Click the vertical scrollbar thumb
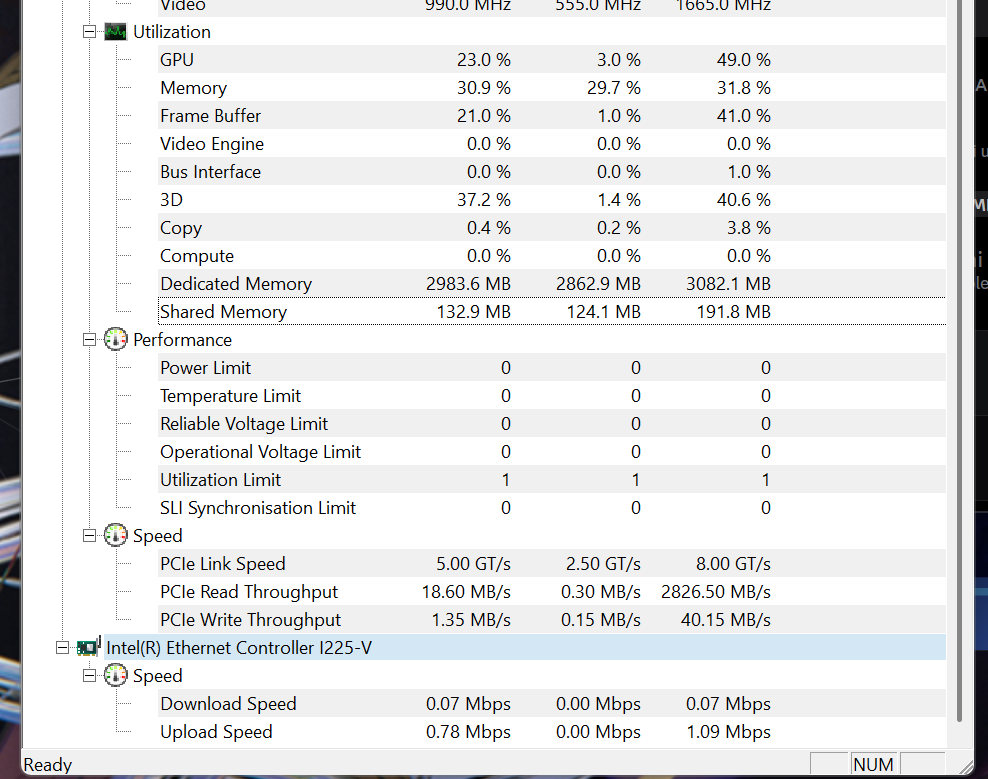Viewport: 988px width, 779px height. (x=960, y=359)
